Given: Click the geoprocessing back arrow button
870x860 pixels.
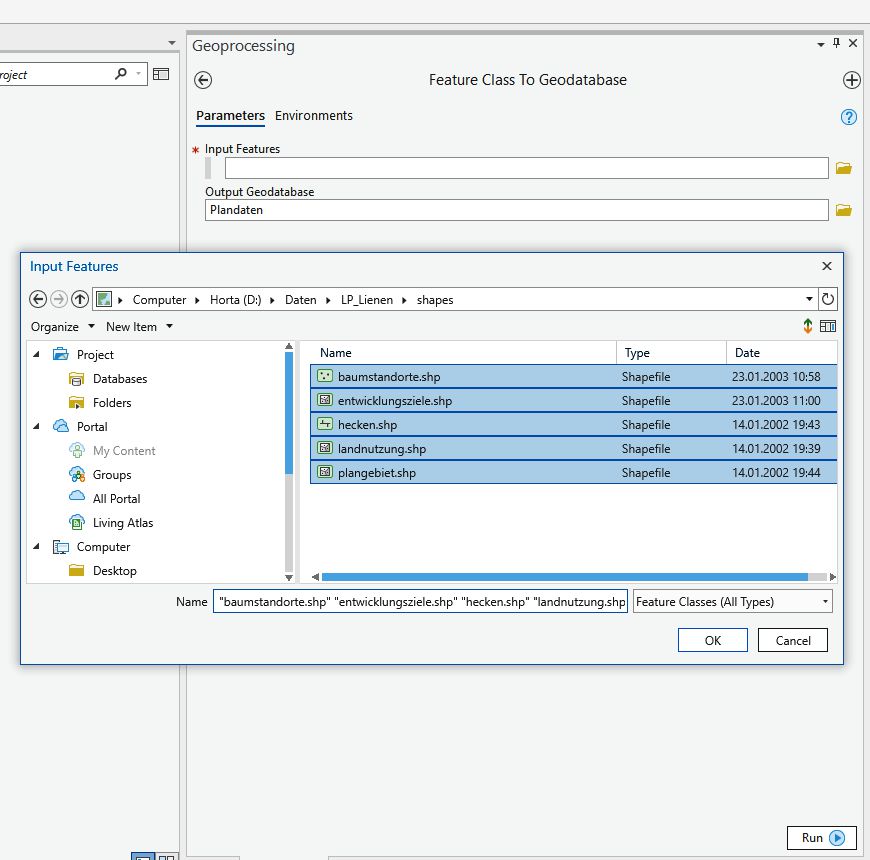Looking at the screenshot, I should [203, 81].
